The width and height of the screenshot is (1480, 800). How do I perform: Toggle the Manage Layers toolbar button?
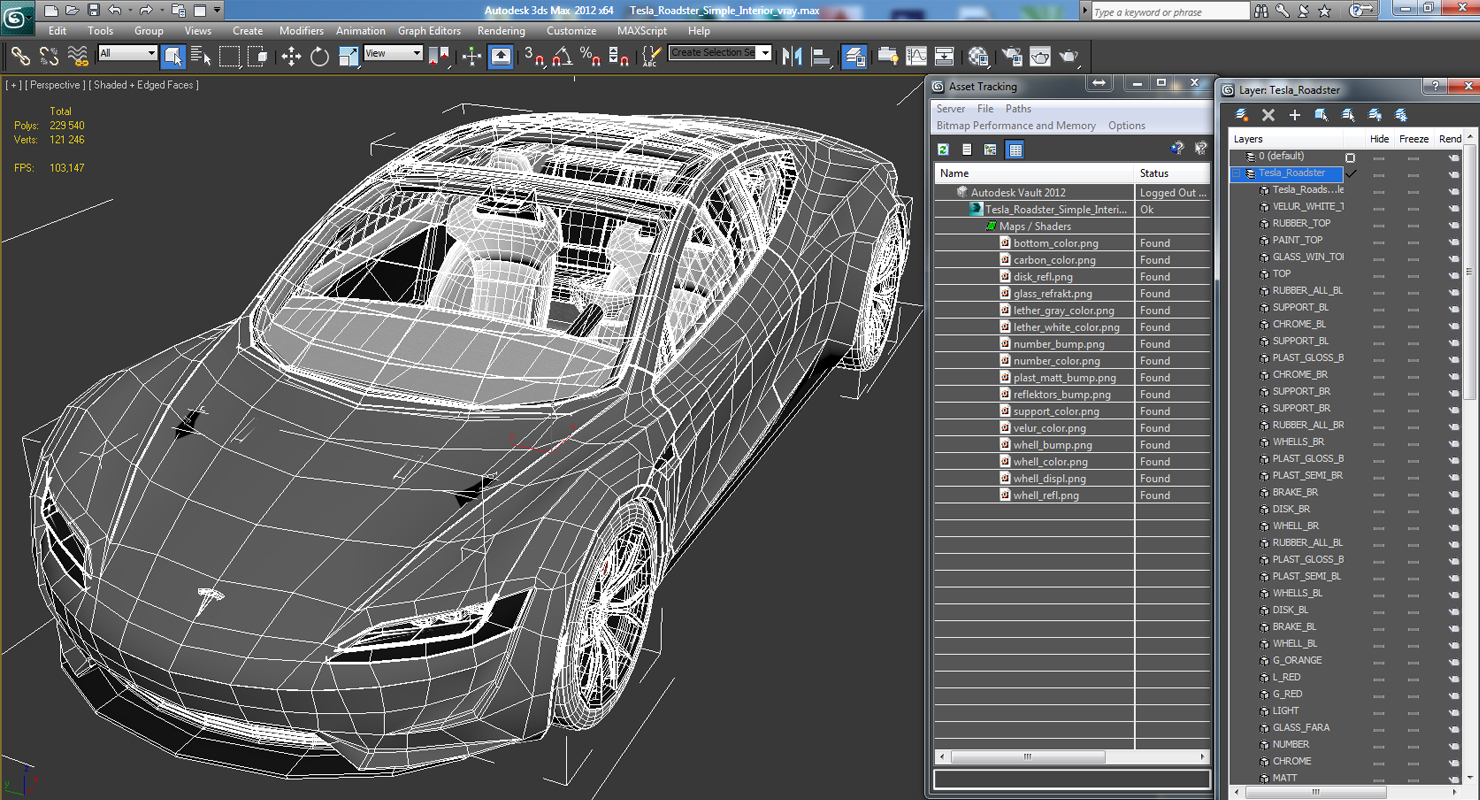click(854, 56)
